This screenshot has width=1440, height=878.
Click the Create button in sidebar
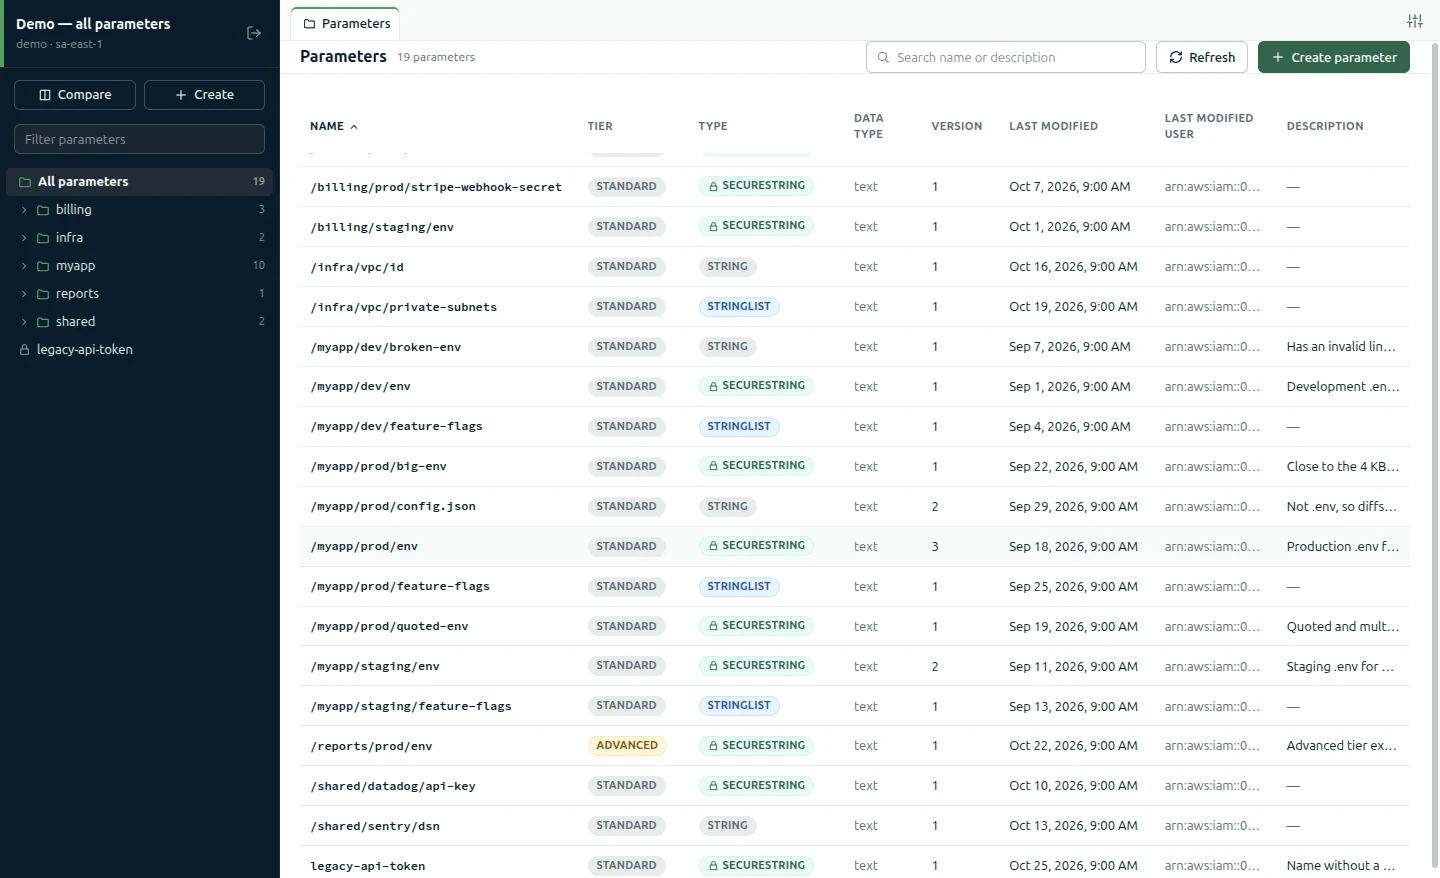[x=204, y=95]
